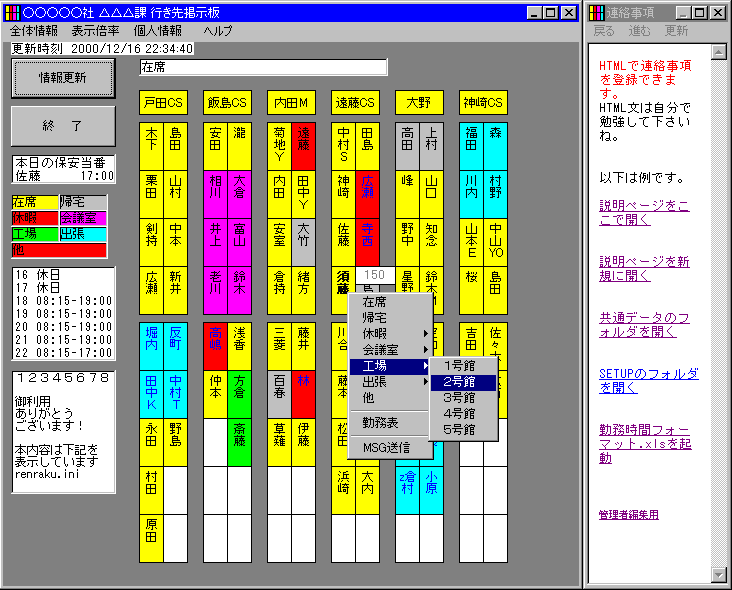Select the red 遠藤 name cell
The image size is (732, 590).
pyautogui.click(x=303, y=147)
